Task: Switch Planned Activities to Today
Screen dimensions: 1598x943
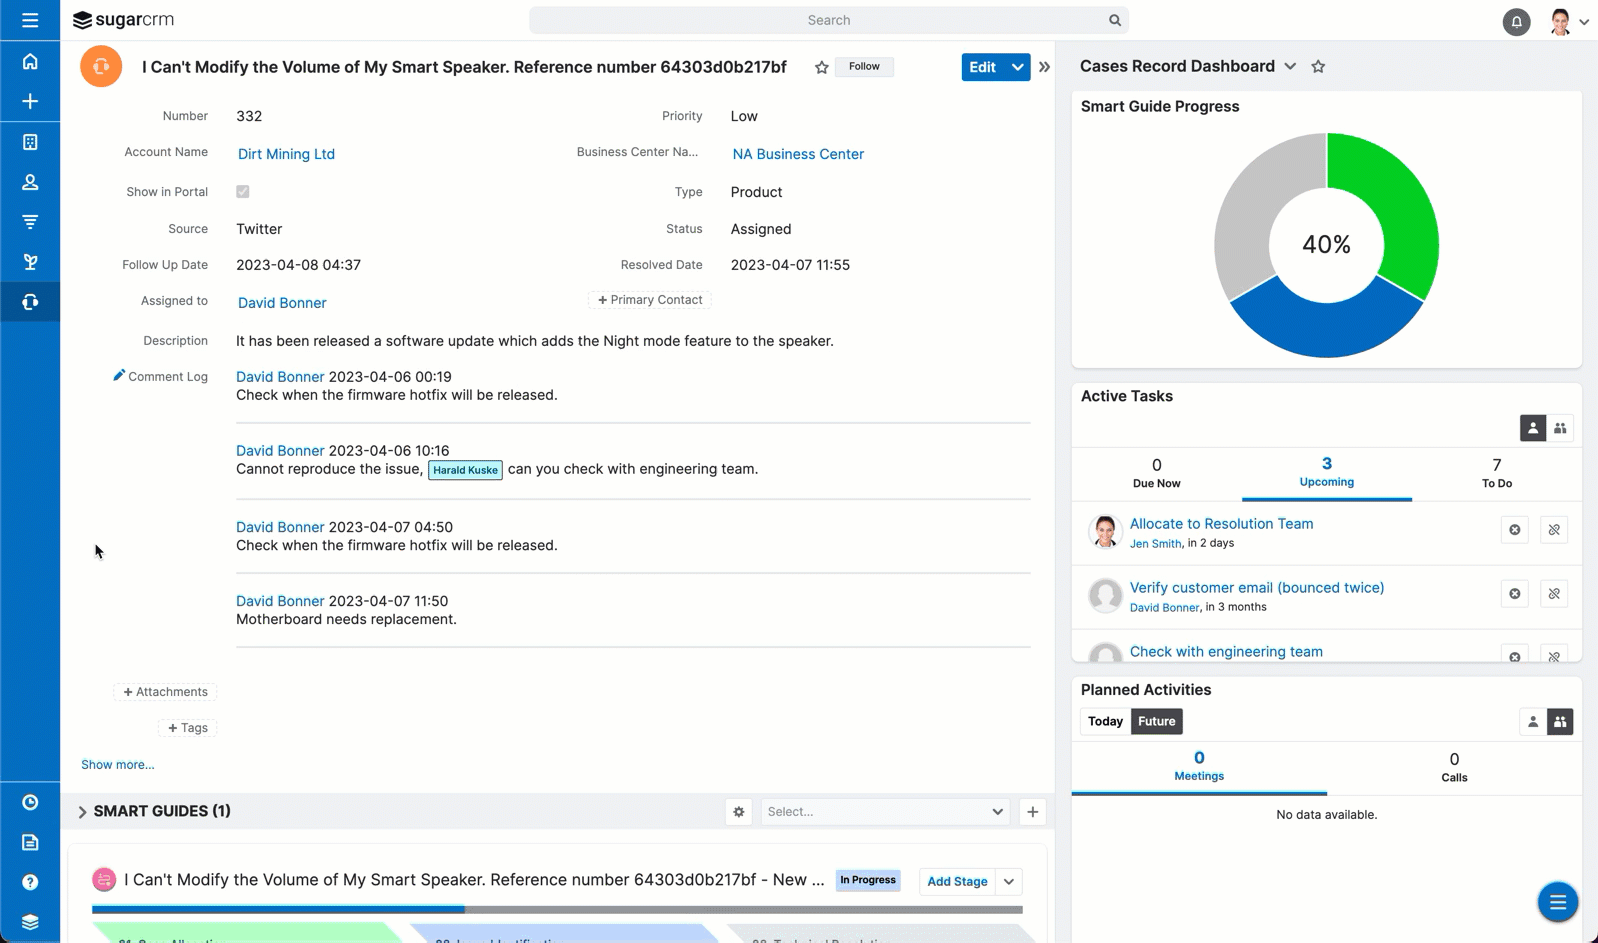Action: (x=1105, y=721)
